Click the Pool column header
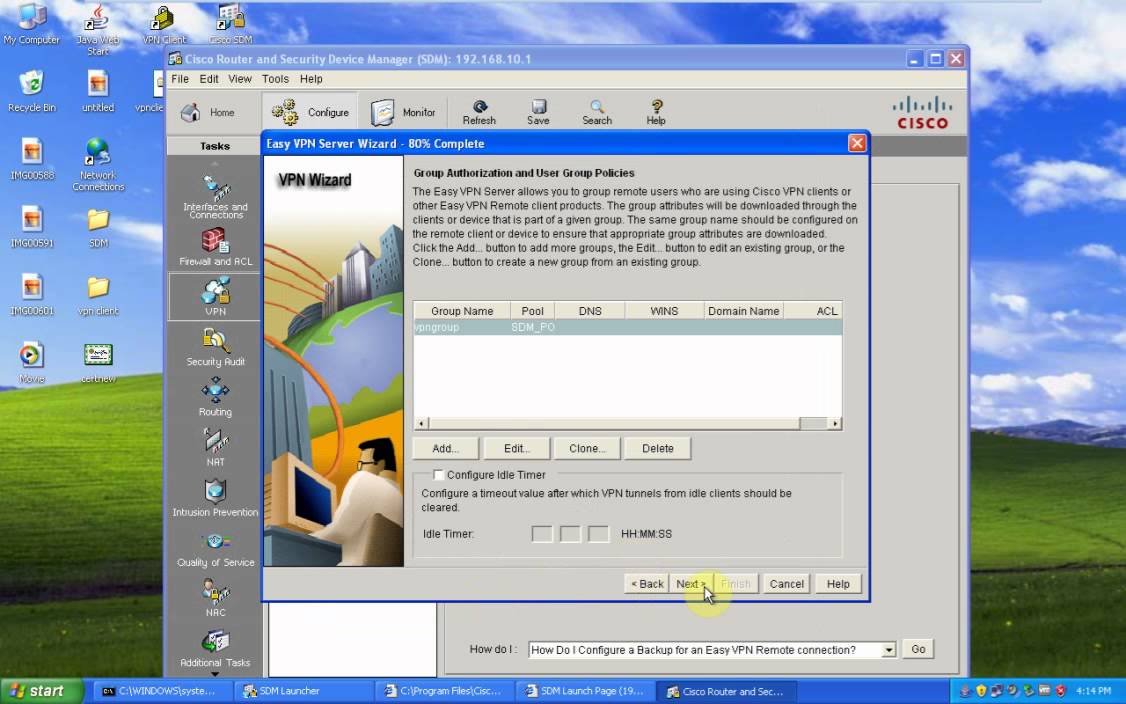The width and height of the screenshot is (1126, 704). [532, 311]
